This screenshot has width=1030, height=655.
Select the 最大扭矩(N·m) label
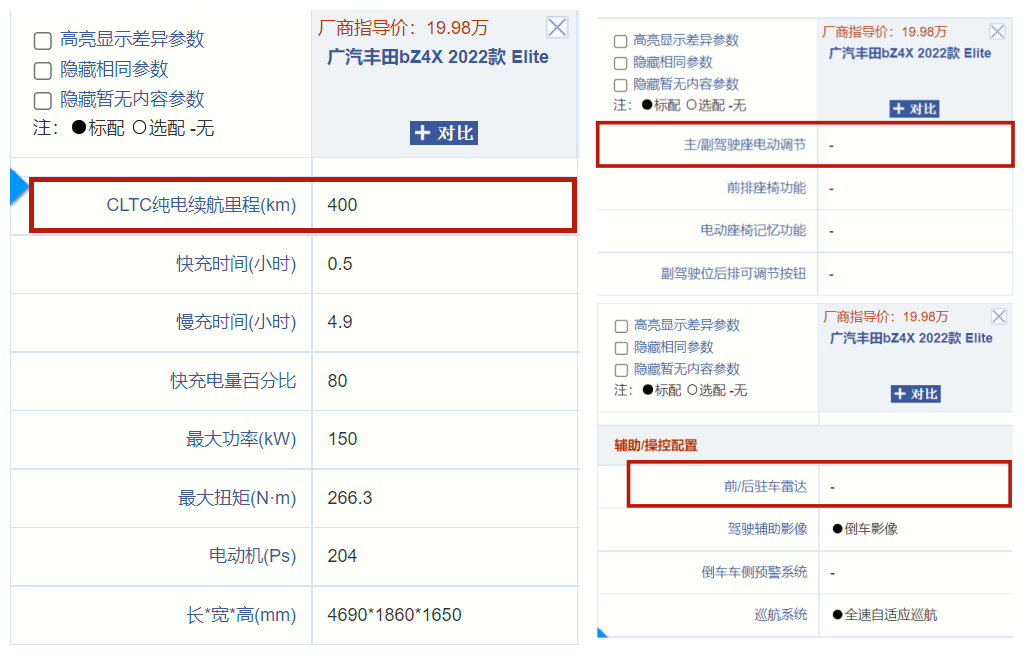[237, 498]
